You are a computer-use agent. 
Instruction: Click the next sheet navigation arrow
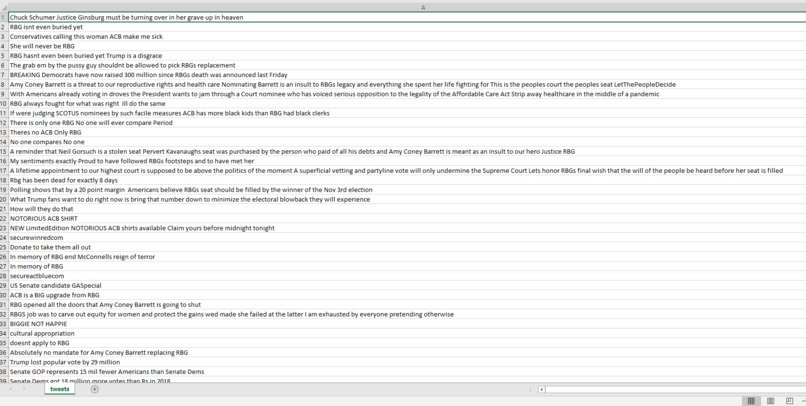coord(24,389)
